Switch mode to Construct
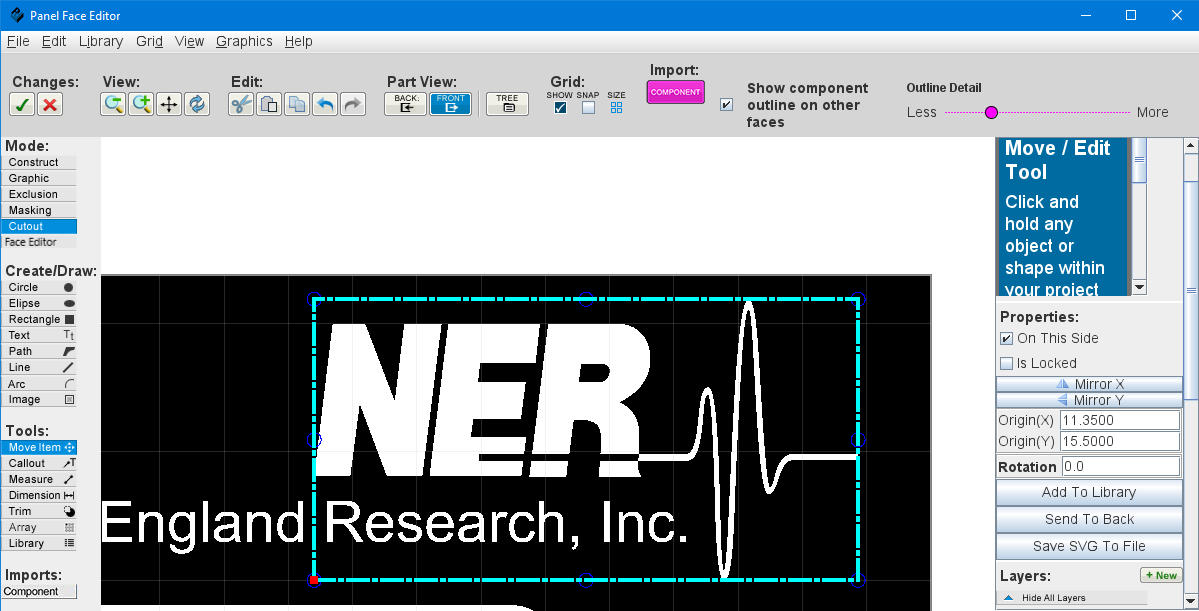The image size is (1199, 611). point(39,163)
